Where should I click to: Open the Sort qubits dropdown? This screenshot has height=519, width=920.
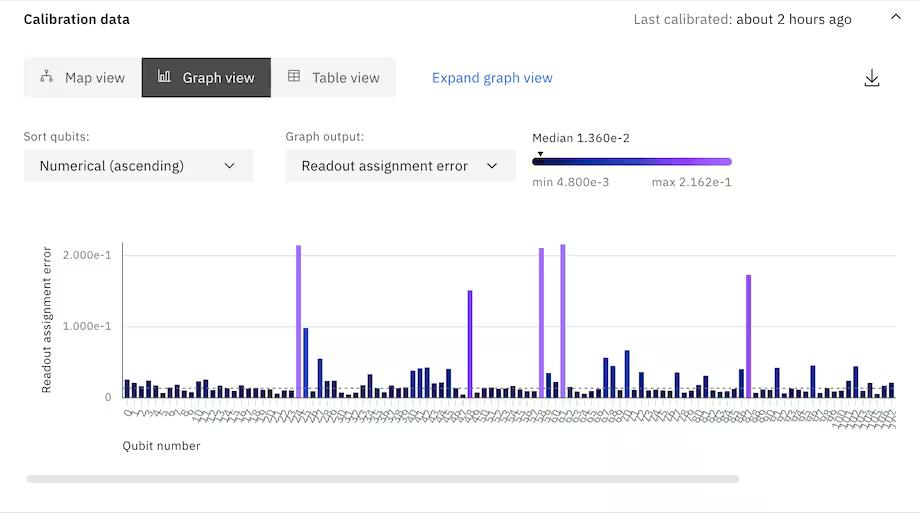click(x=138, y=166)
